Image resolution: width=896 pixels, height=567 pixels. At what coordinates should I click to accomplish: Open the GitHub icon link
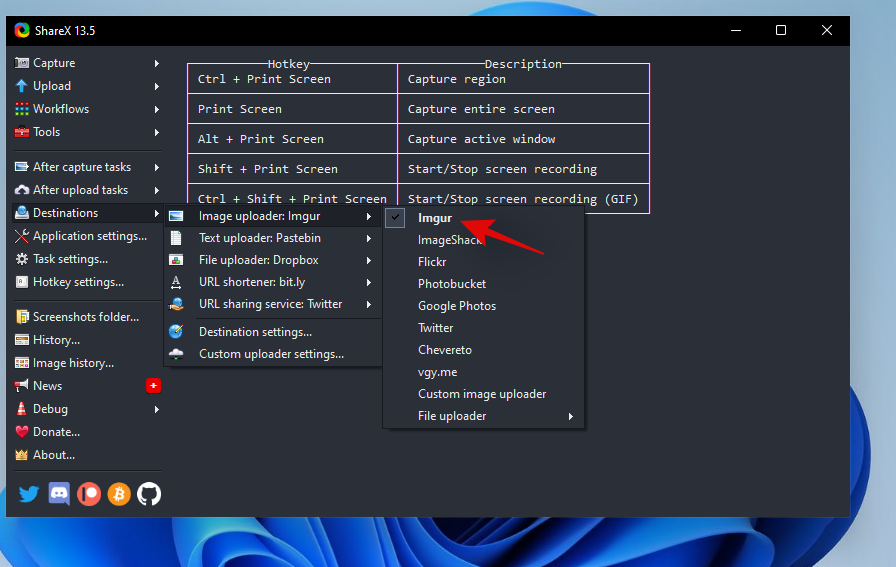pyautogui.click(x=149, y=494)
